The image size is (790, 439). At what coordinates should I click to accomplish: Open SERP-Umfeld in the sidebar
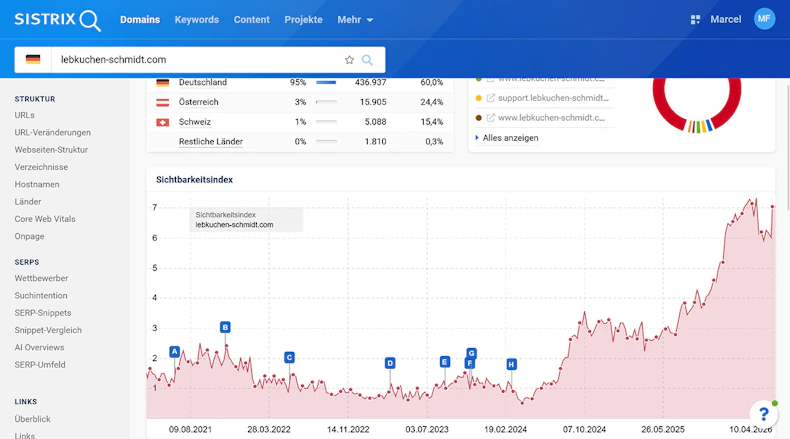point(40,365)
